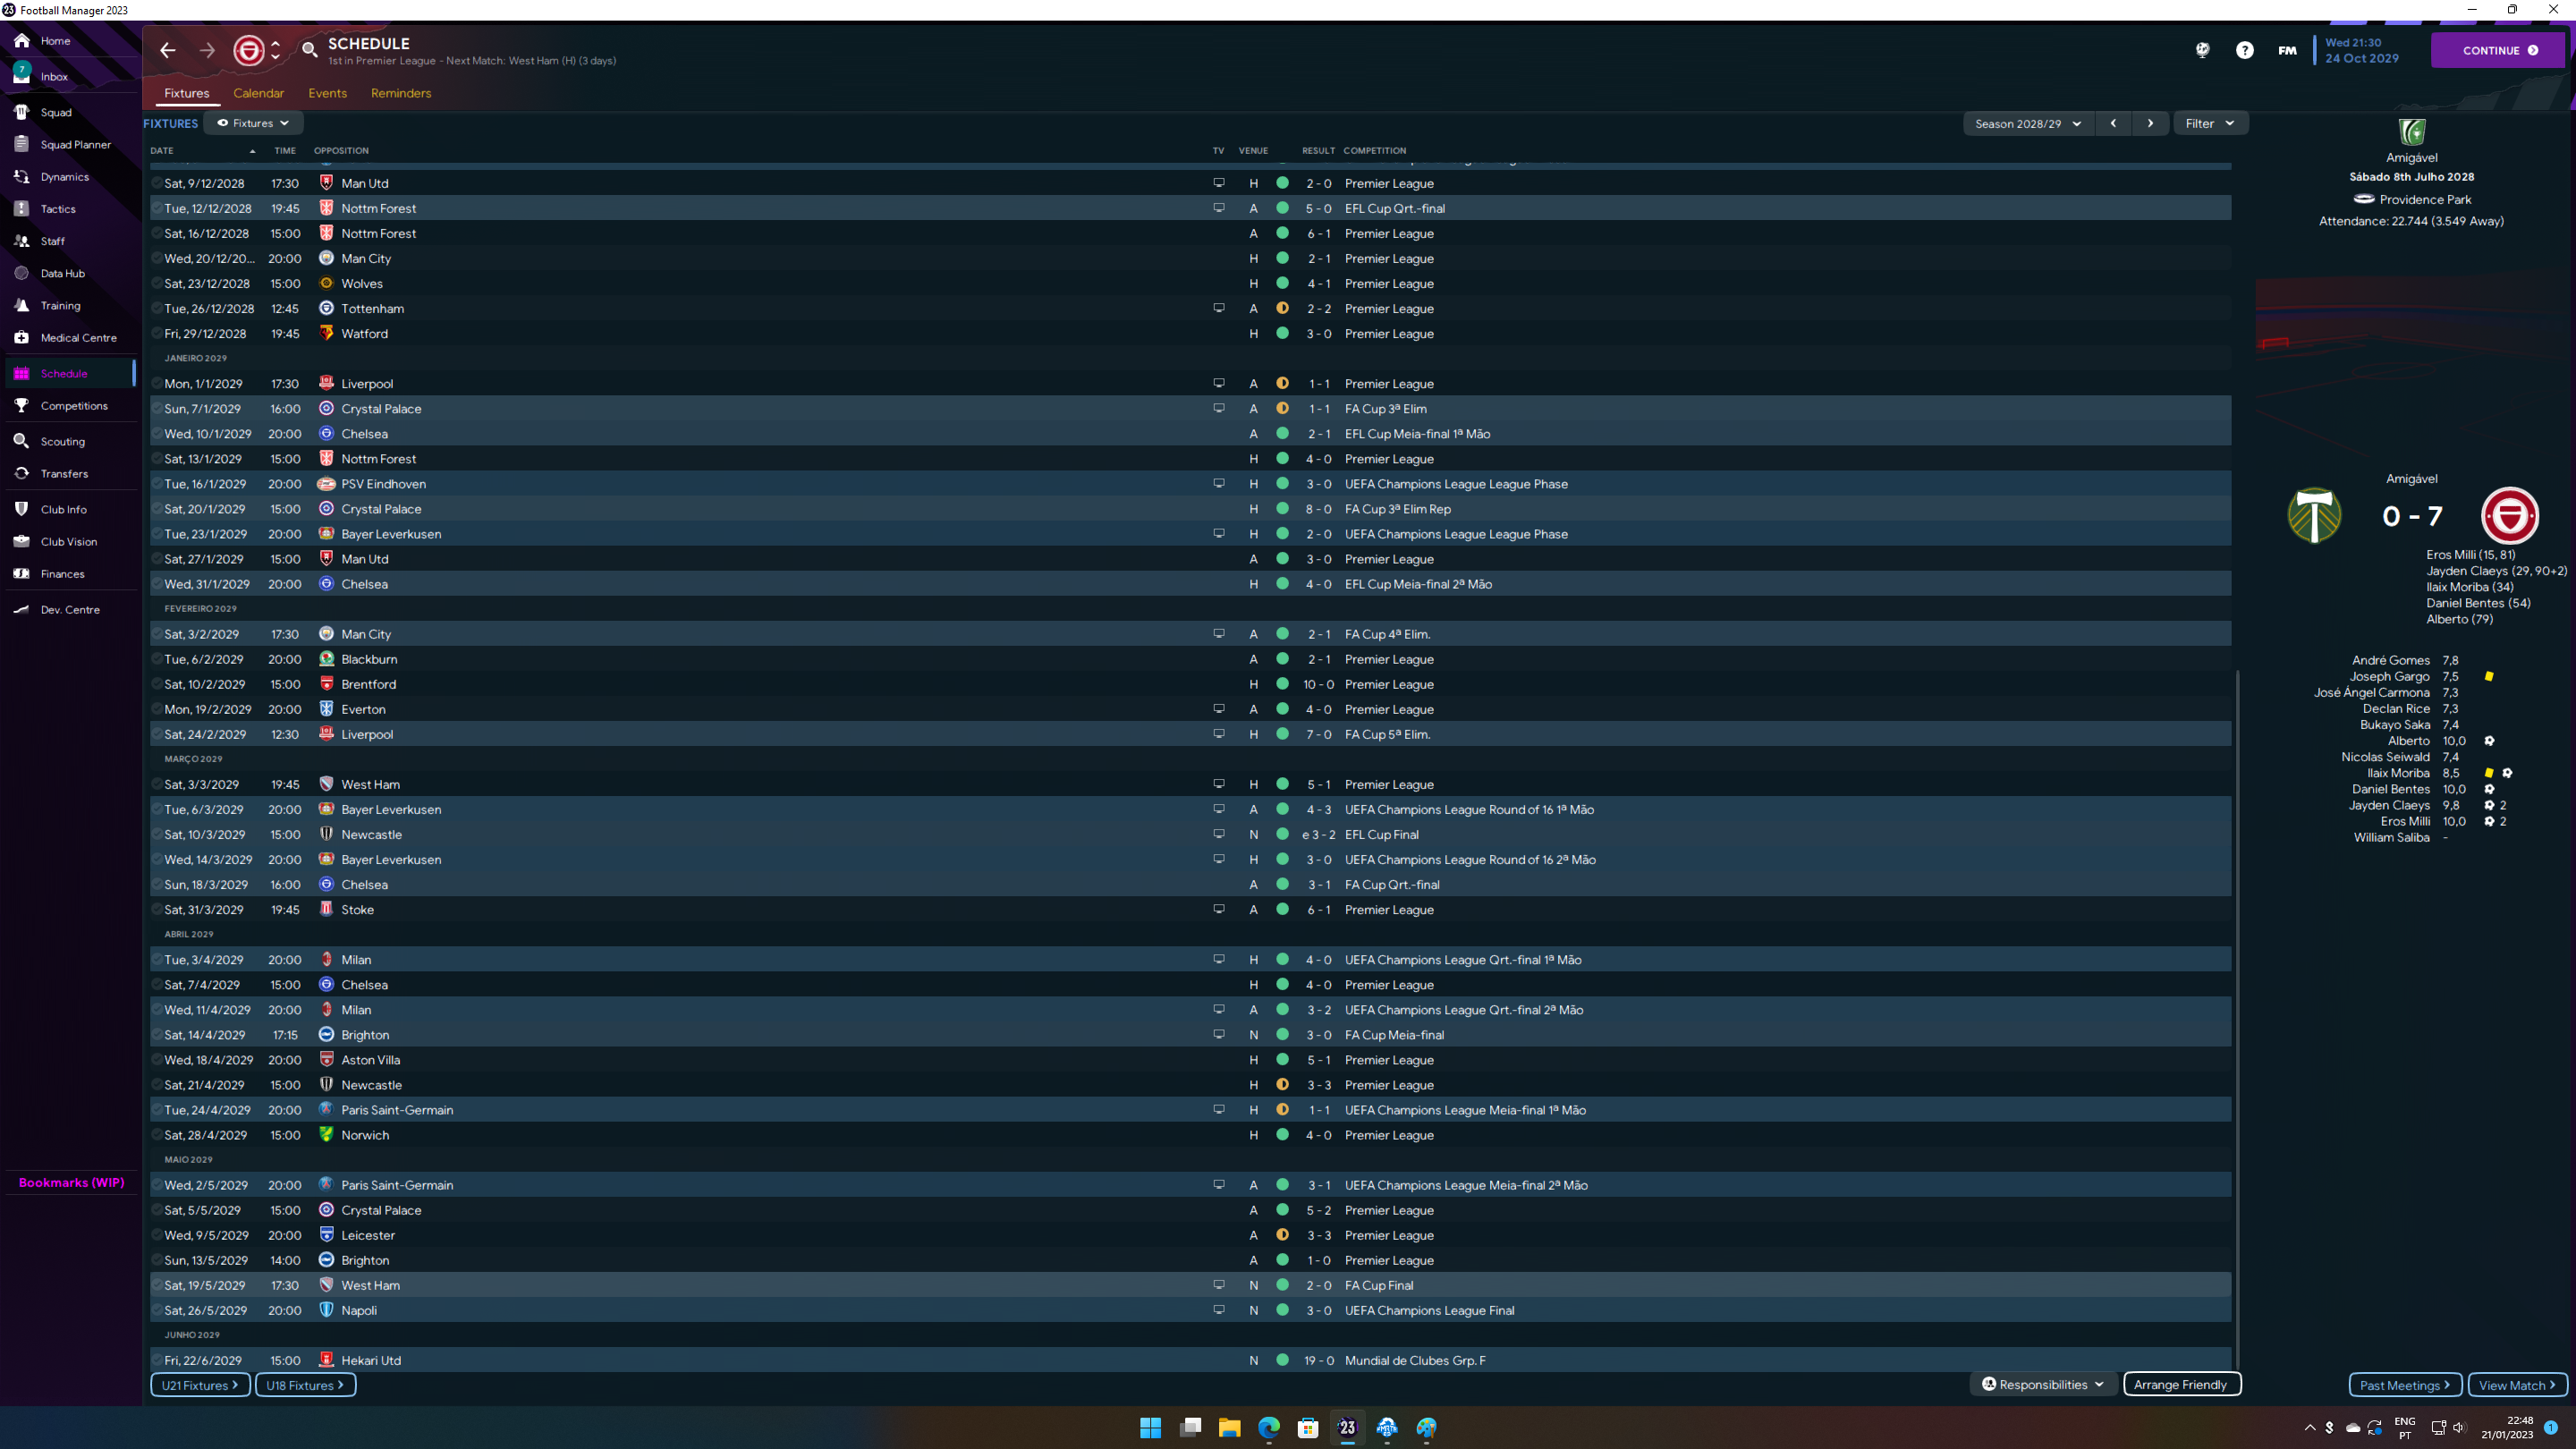Open the Staff icon in sidebar
Viewport: 2576px width, 1449px height.
pos(21,241)
